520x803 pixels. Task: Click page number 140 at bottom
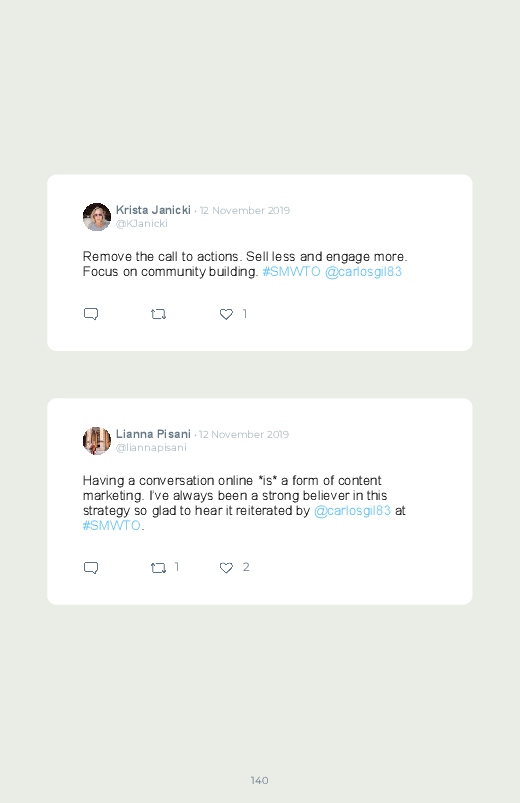(x=260, y=780)
